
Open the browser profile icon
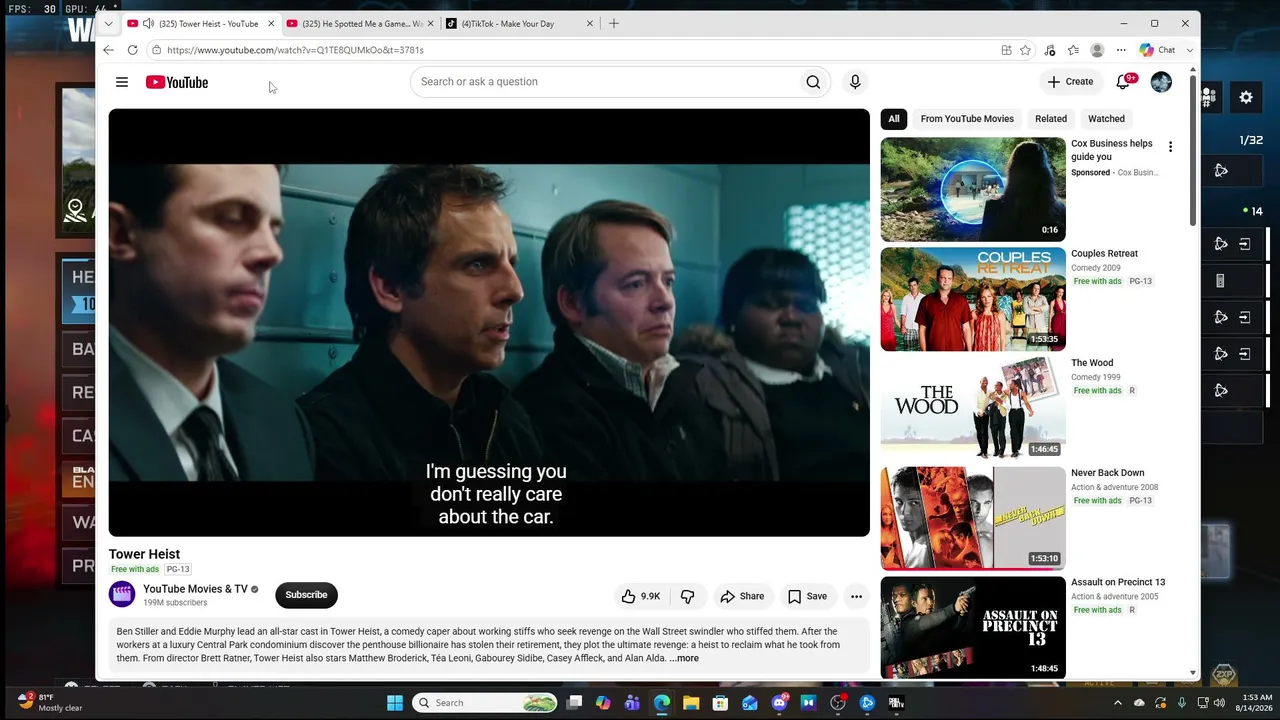click(1097, 50)
